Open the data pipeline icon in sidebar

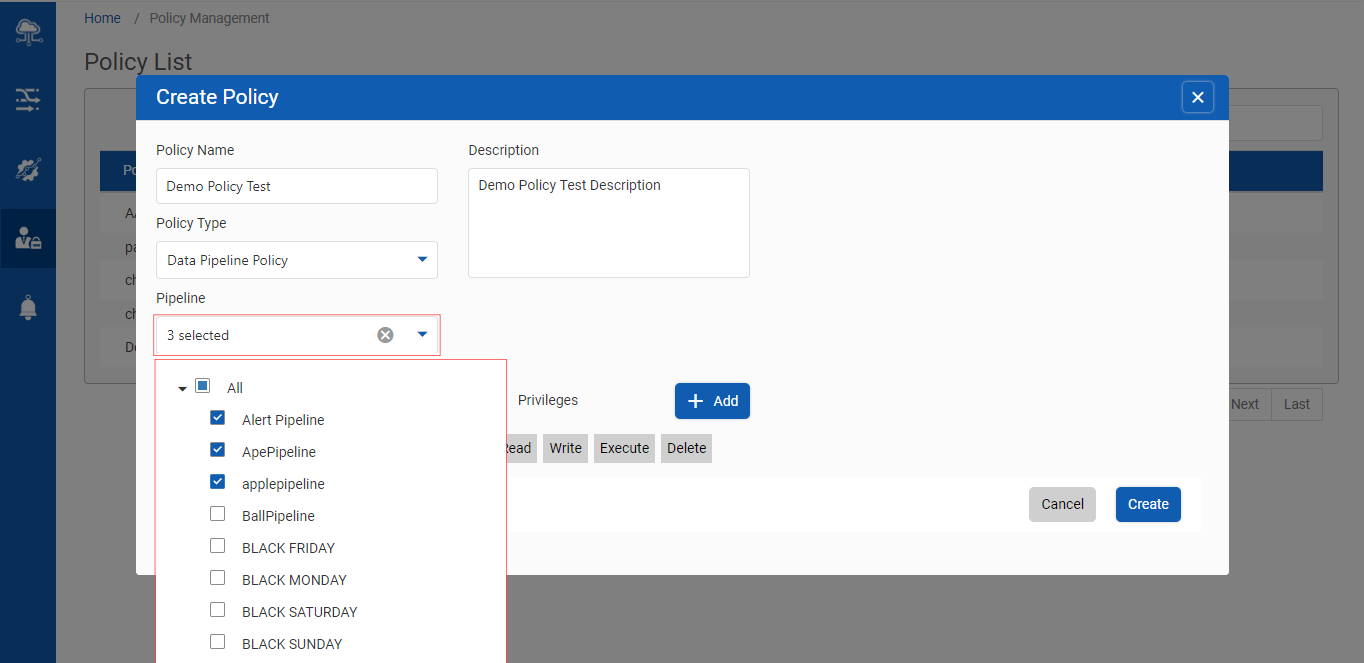click(28, 99)
